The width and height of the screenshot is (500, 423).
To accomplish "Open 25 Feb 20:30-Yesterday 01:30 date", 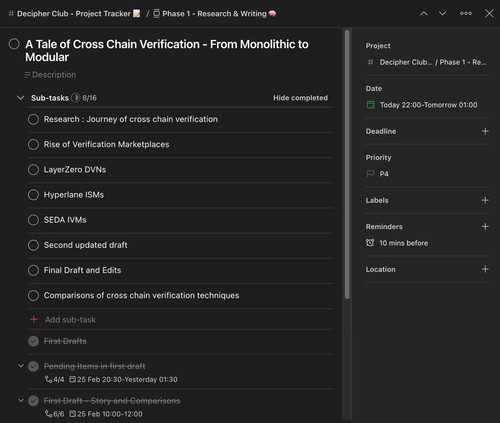I will pos(123,380).
